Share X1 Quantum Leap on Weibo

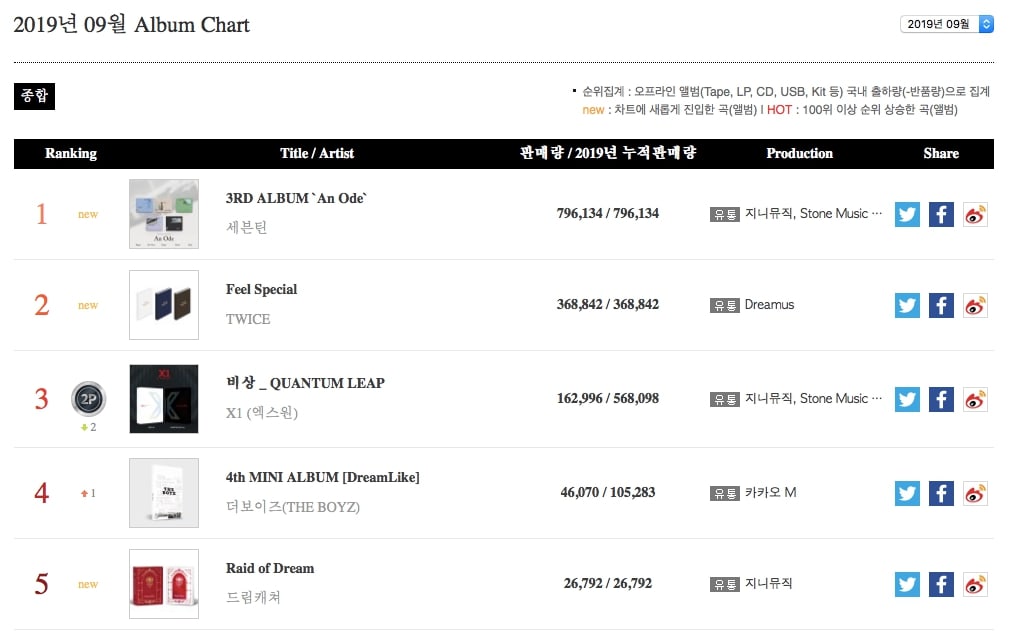coord(975,399)
